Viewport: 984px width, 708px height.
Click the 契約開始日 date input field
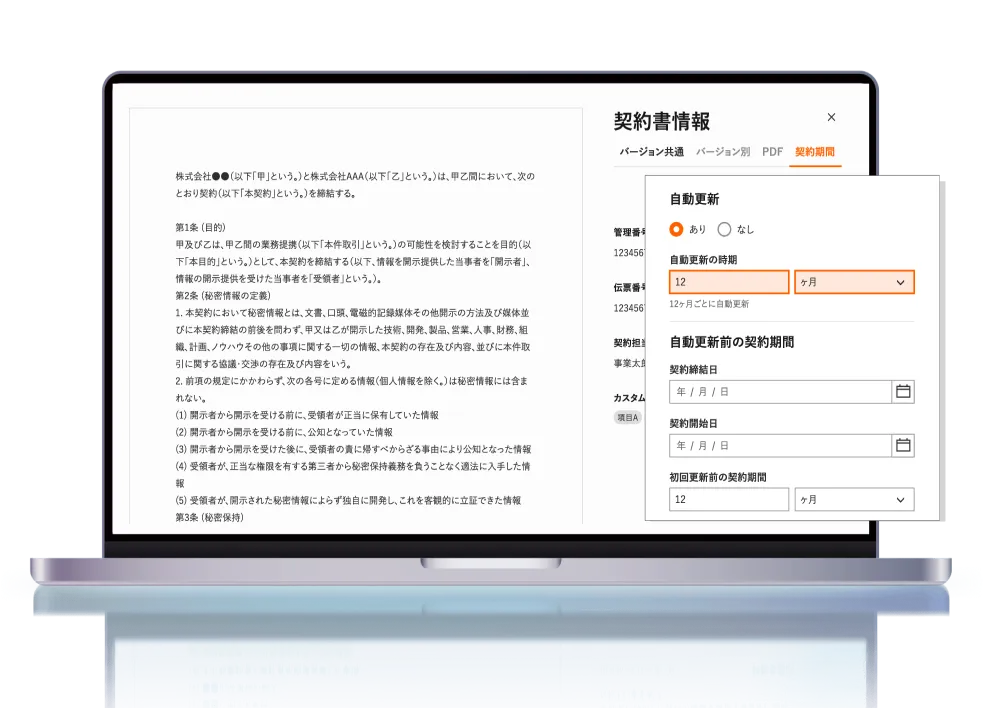pyautogui.click(x=780, y=446)
